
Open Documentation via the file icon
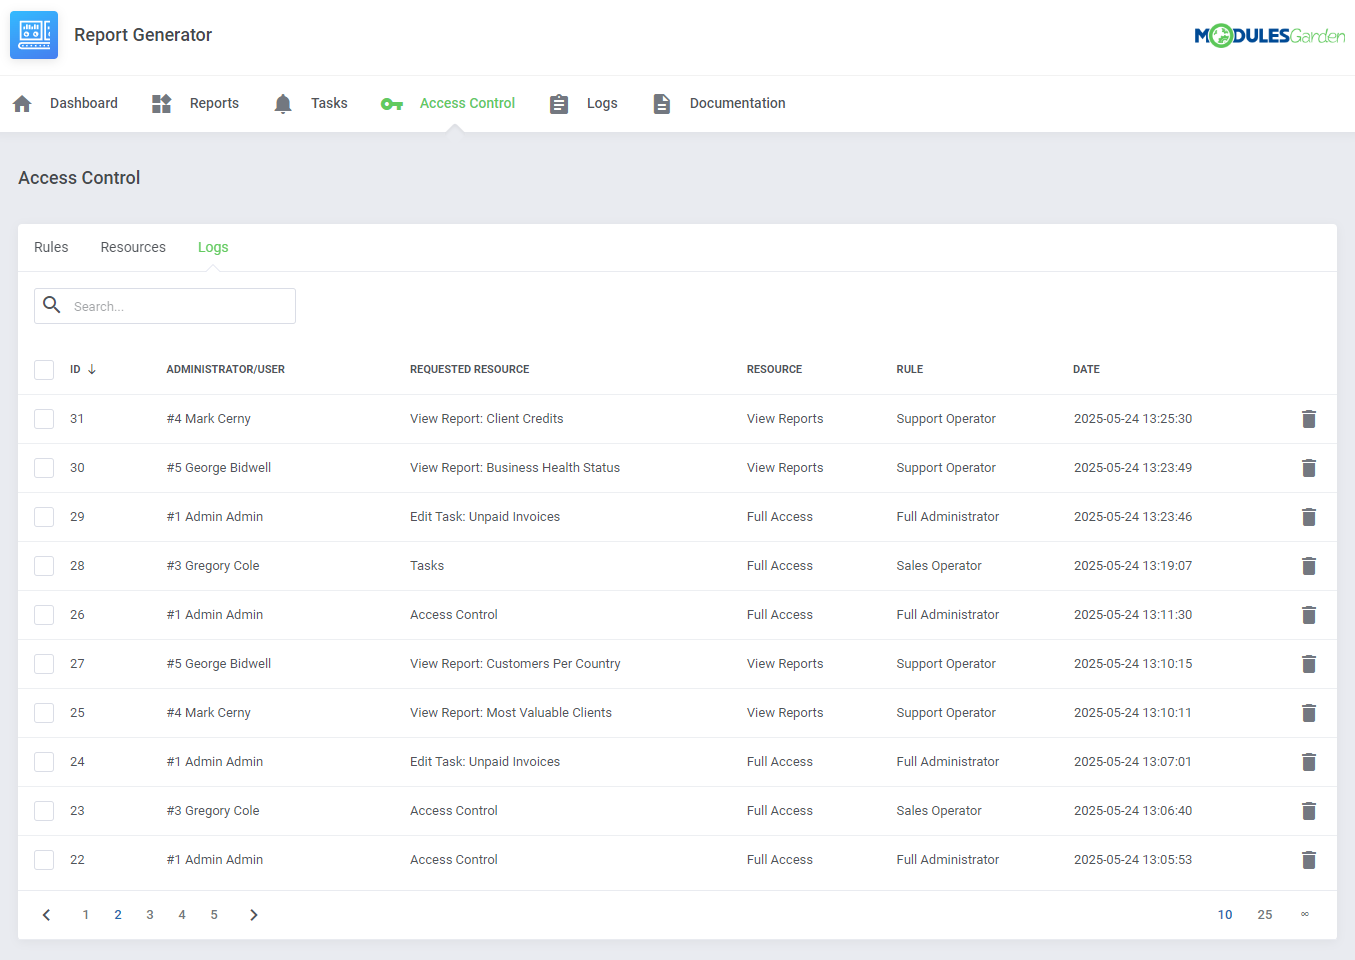[x=661, y=104]
